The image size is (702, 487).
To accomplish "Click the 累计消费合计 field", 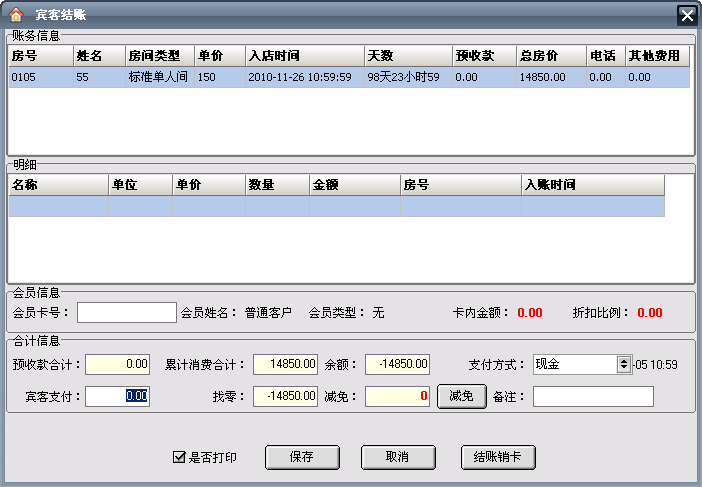I will (x=285, y=364).
